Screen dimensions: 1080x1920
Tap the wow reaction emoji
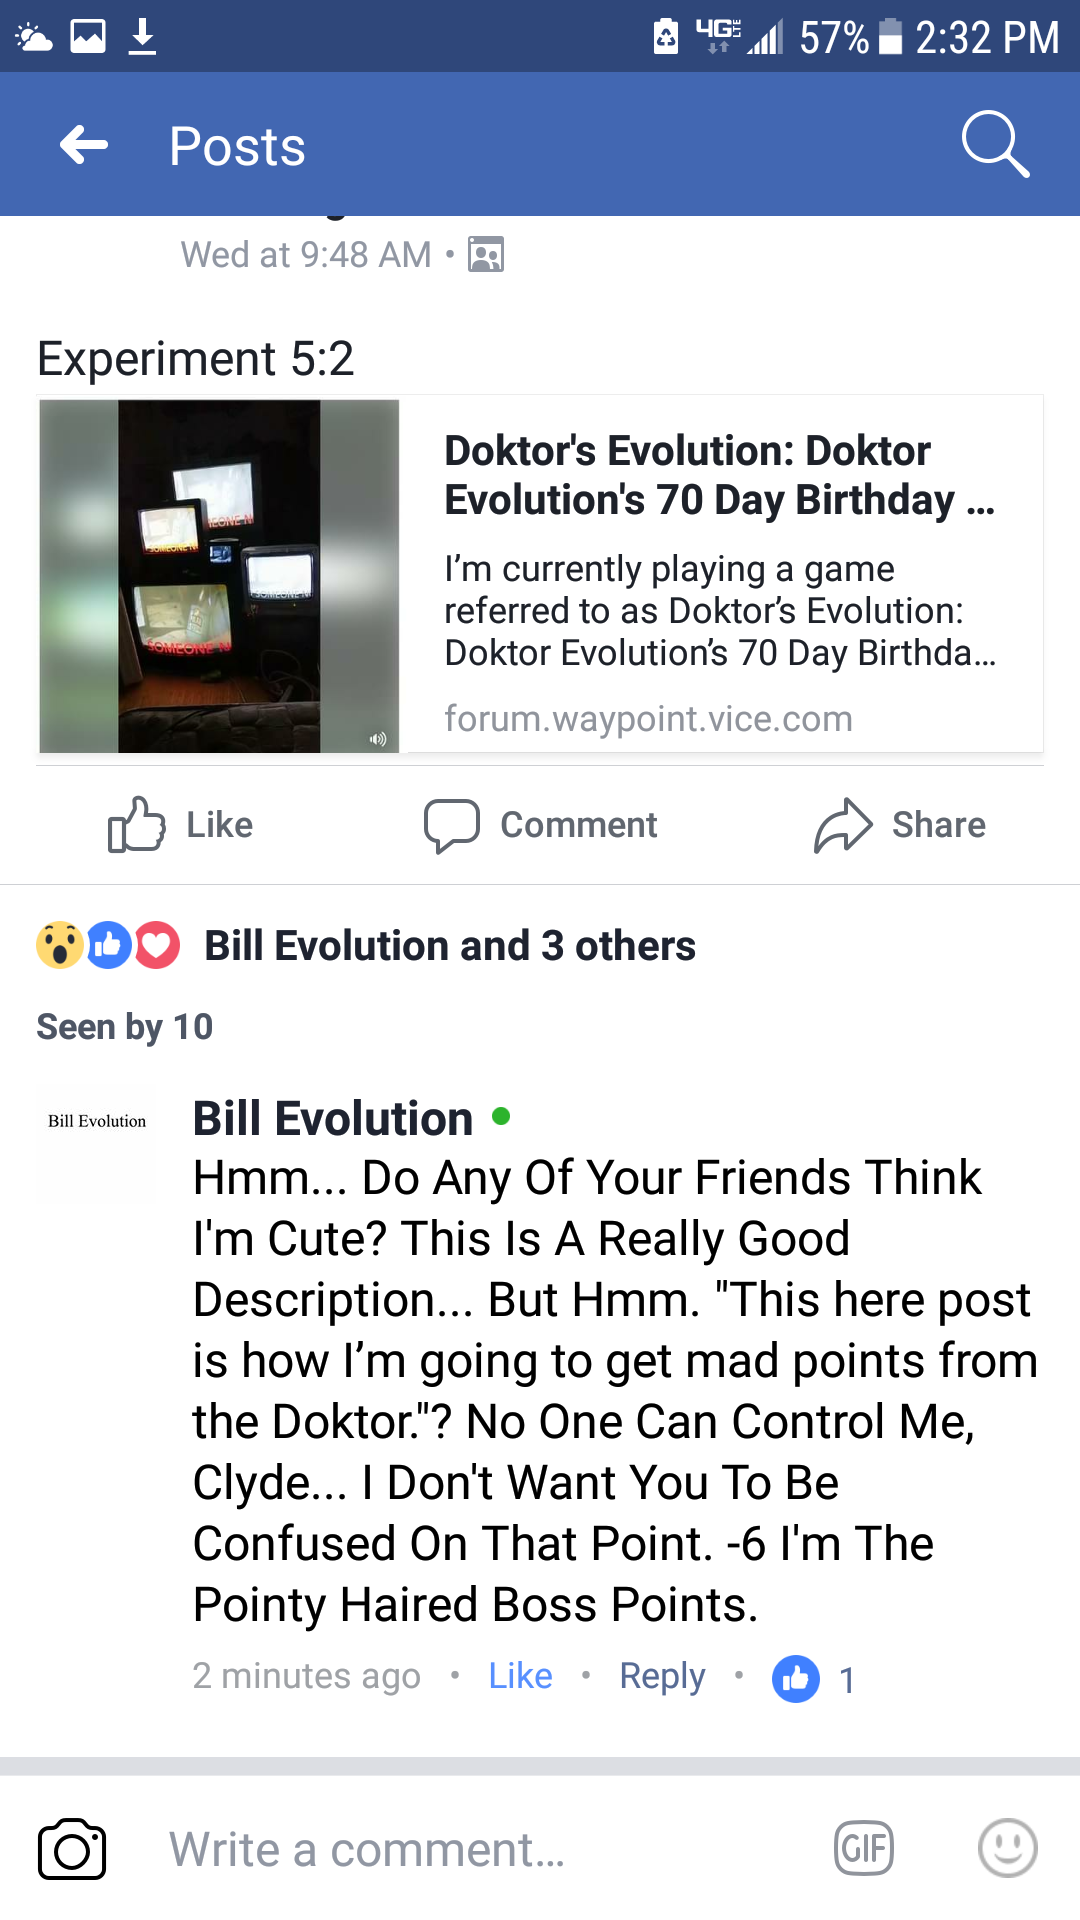(x=60, y=945)
